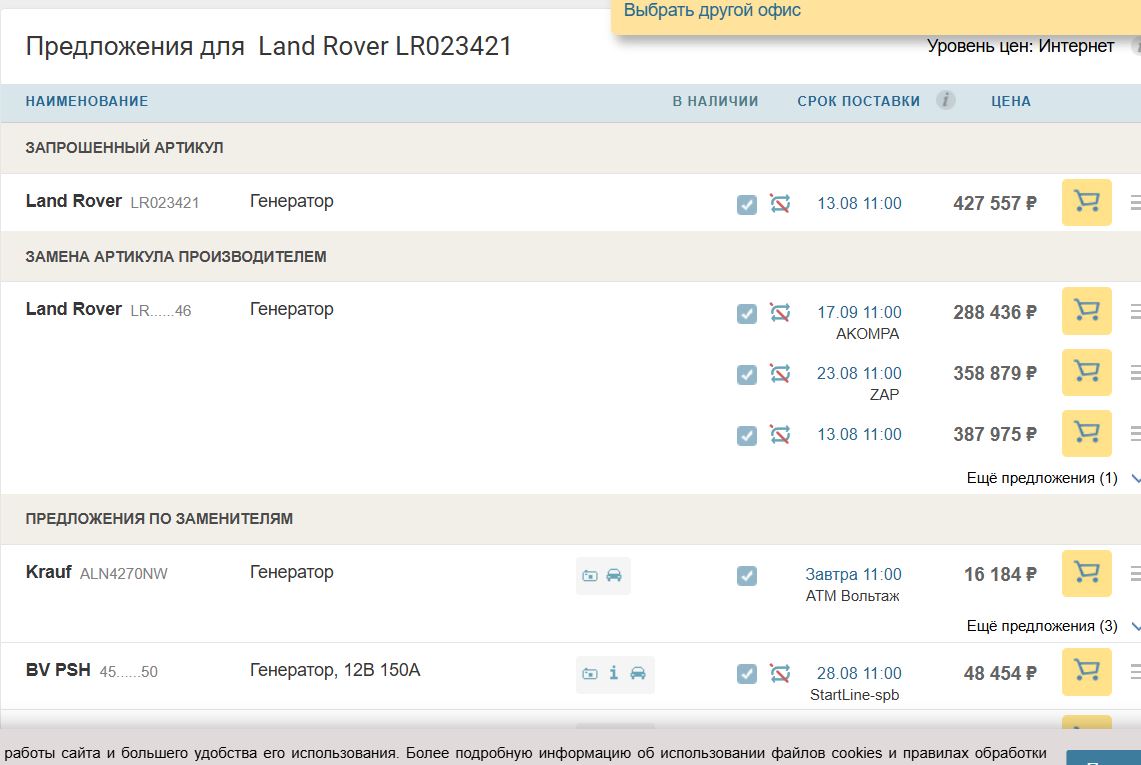This screenshot has width=1141, height=765.
Task: Add BV PSH 48 454 ₽ to cart
Action: [x=1086, y=672]
